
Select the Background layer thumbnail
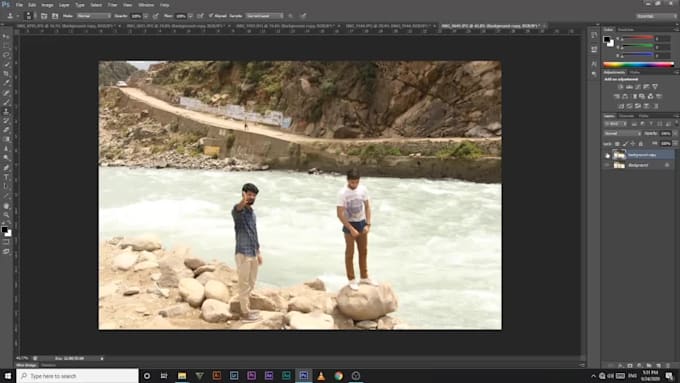(x=619, y=165)
